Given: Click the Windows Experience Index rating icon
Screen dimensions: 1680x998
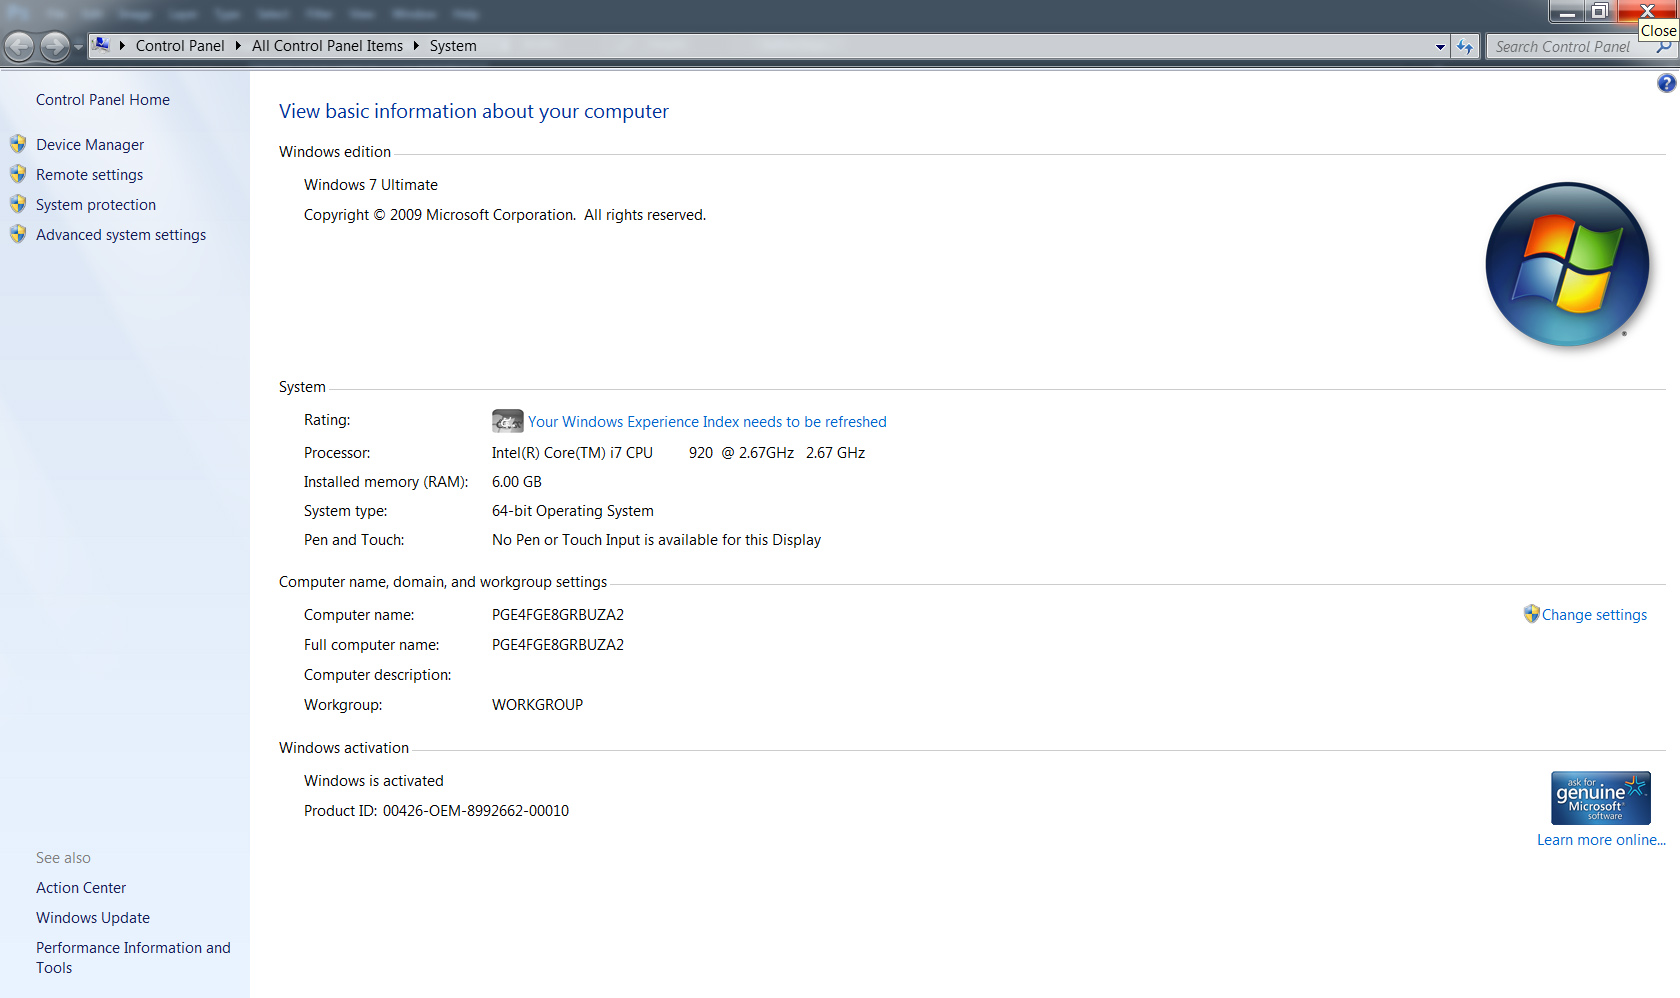Looking at the screenshot, I should (x=507, y=421).
